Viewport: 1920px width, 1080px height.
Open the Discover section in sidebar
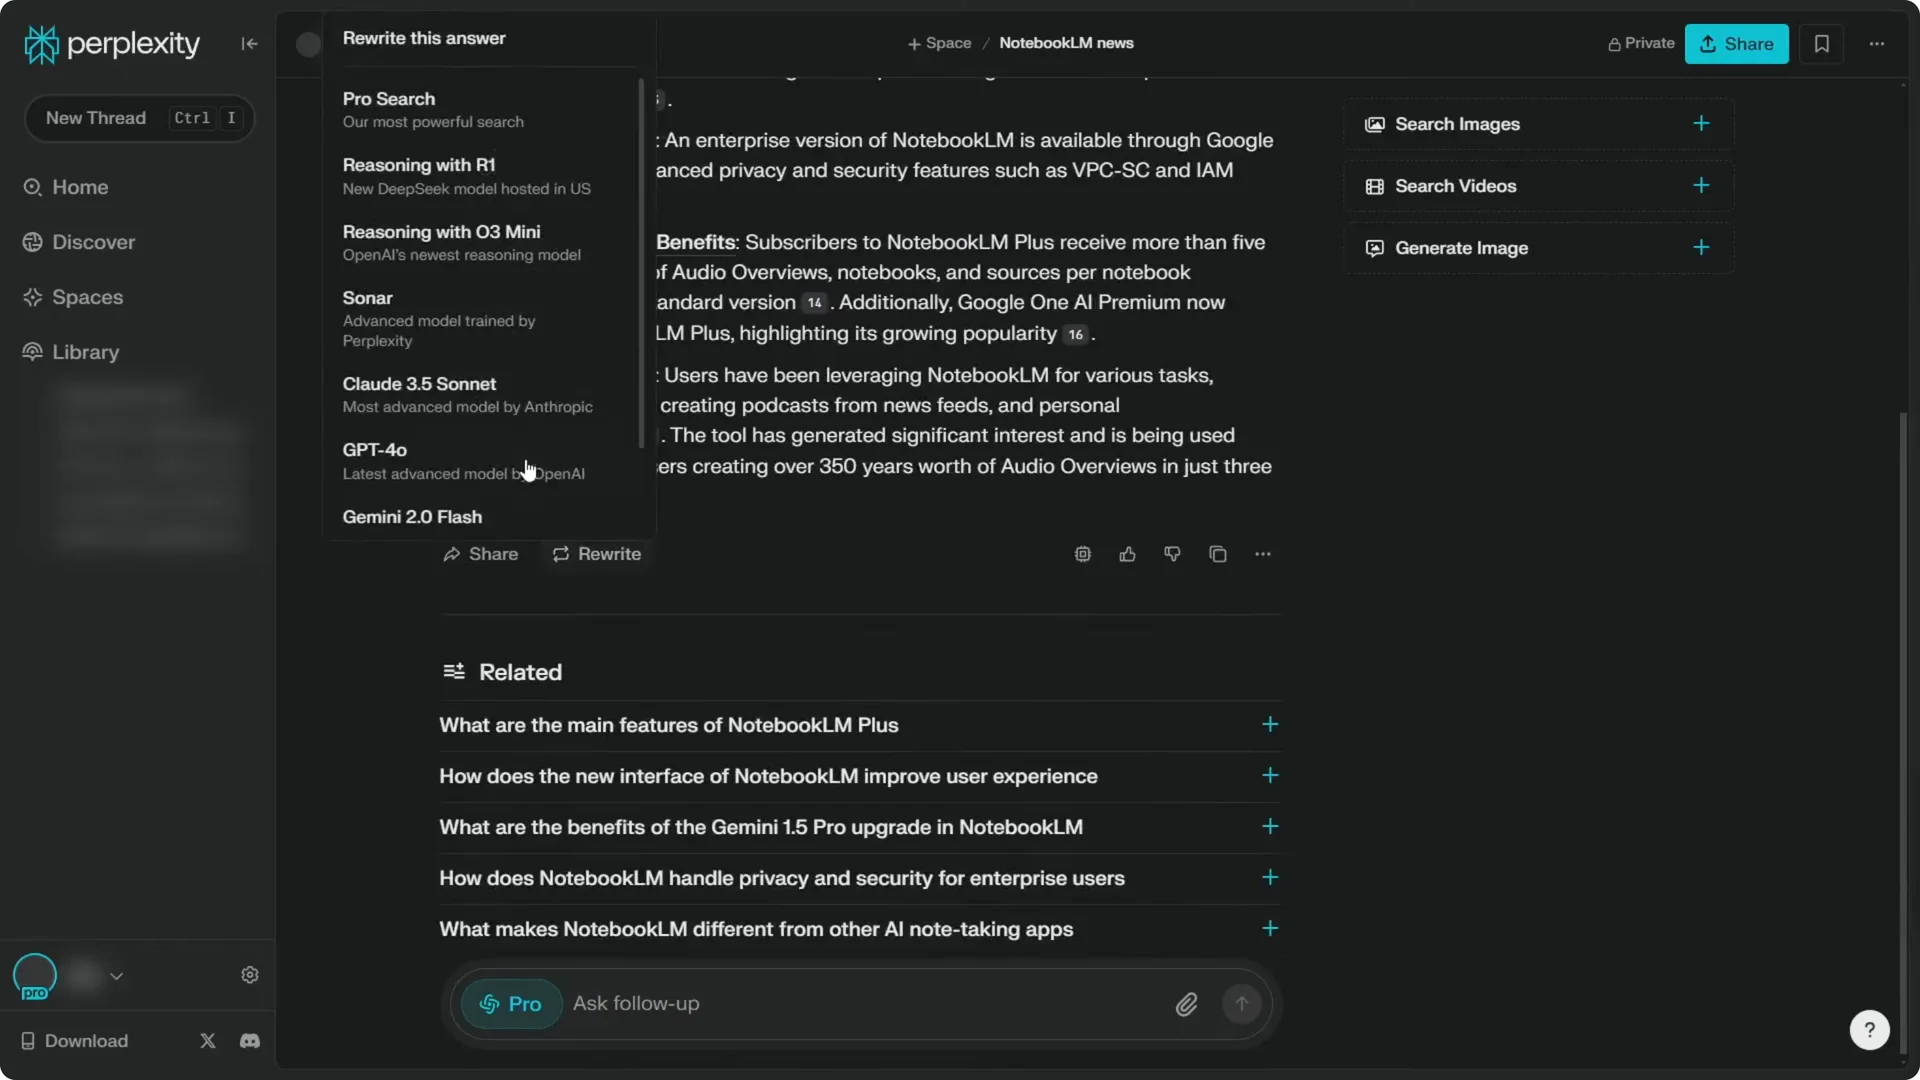(90, 242)
